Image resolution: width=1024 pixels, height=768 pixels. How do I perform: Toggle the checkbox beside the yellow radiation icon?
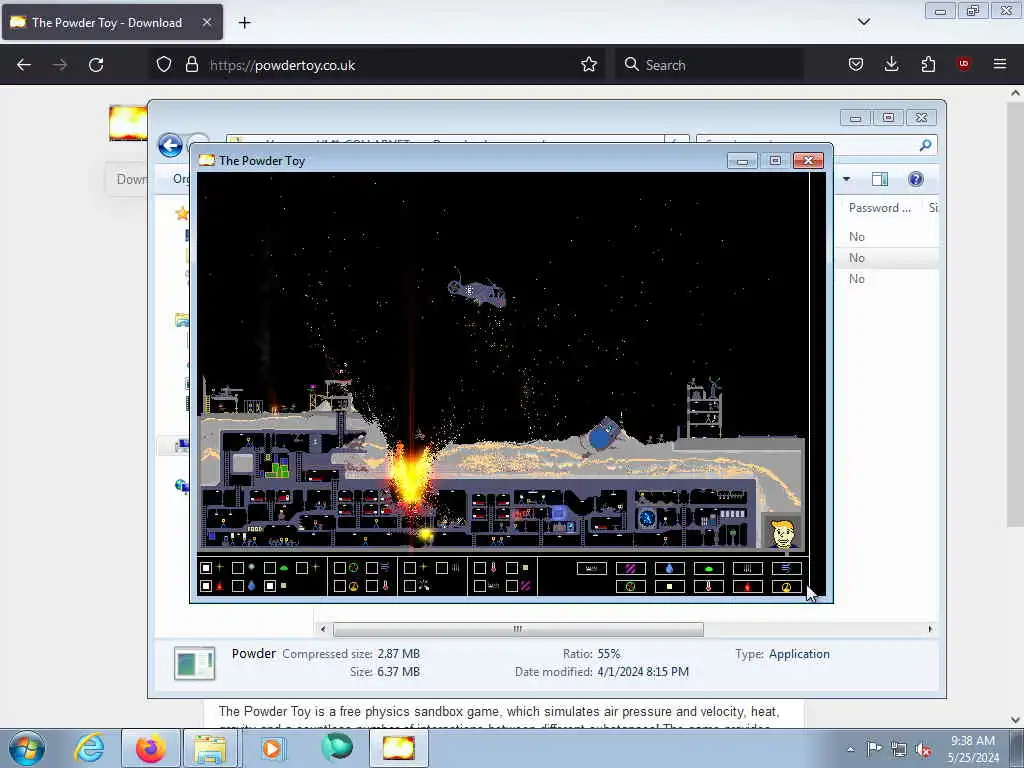click(340, 586)
